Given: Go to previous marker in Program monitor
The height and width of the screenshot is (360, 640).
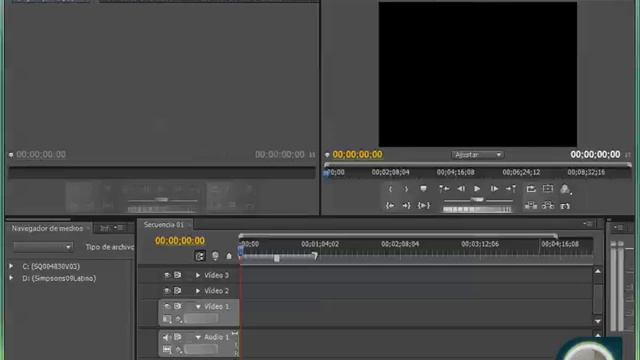Looking at the screenshot, I should (444, 189).
